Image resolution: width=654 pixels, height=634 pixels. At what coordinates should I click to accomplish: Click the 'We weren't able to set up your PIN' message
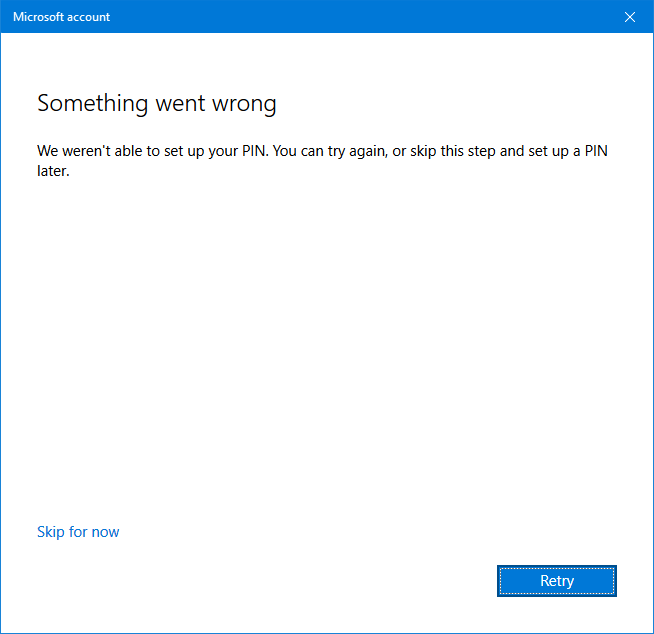pos(322,161)
